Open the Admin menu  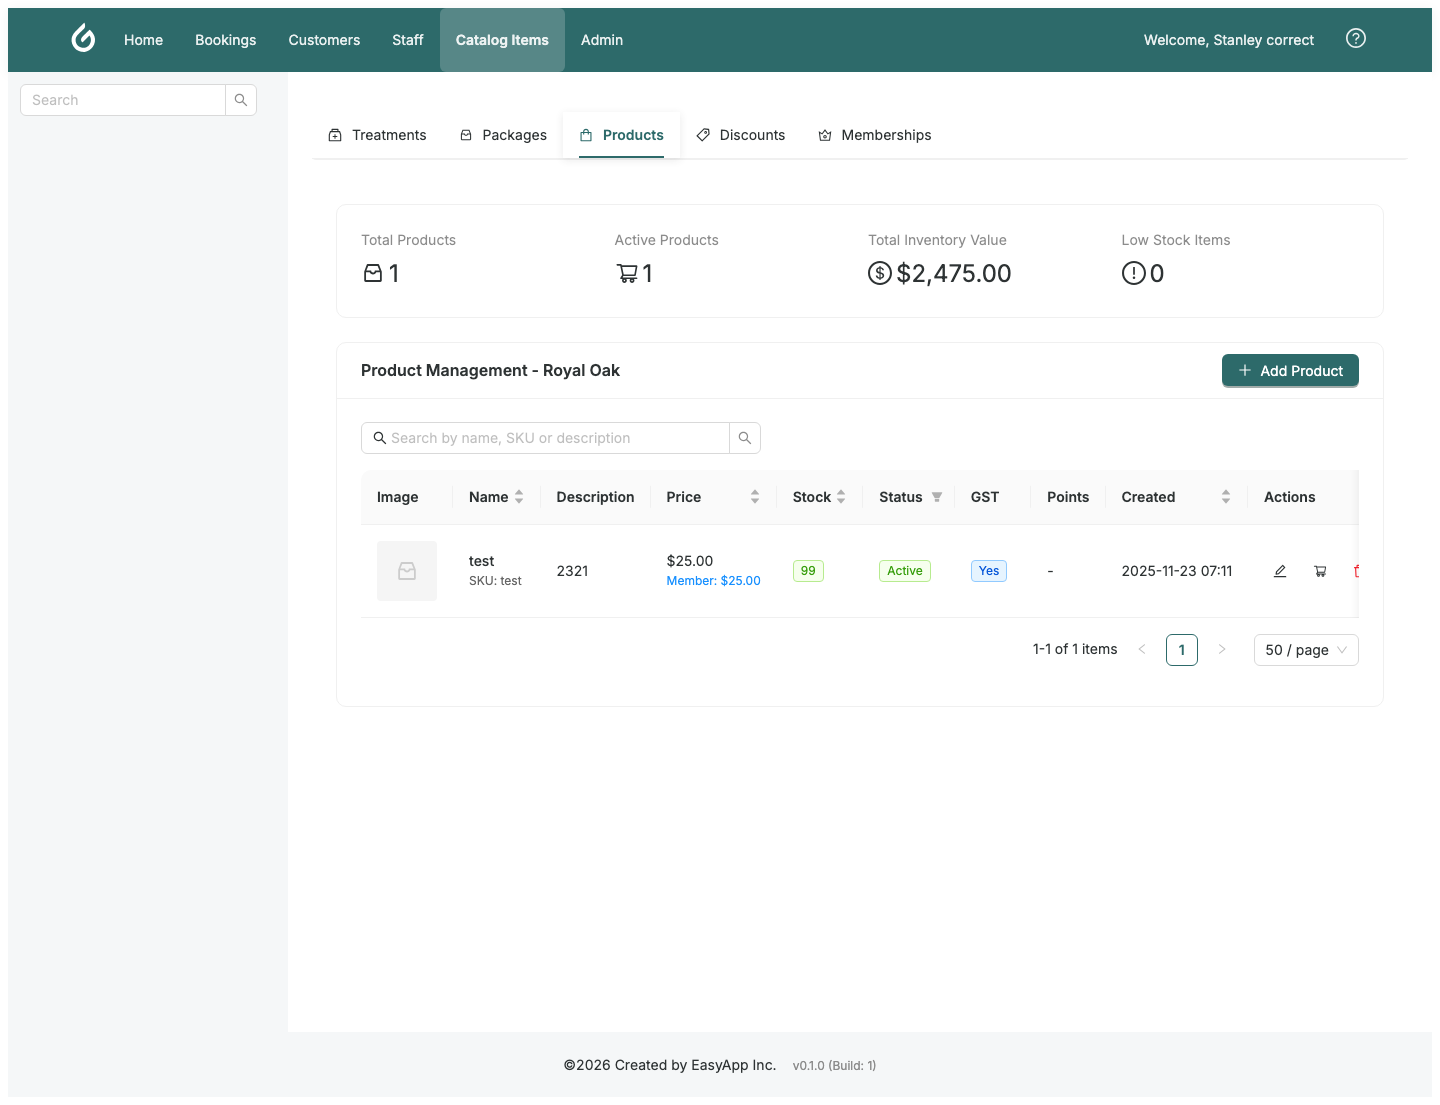coord(602,40)
